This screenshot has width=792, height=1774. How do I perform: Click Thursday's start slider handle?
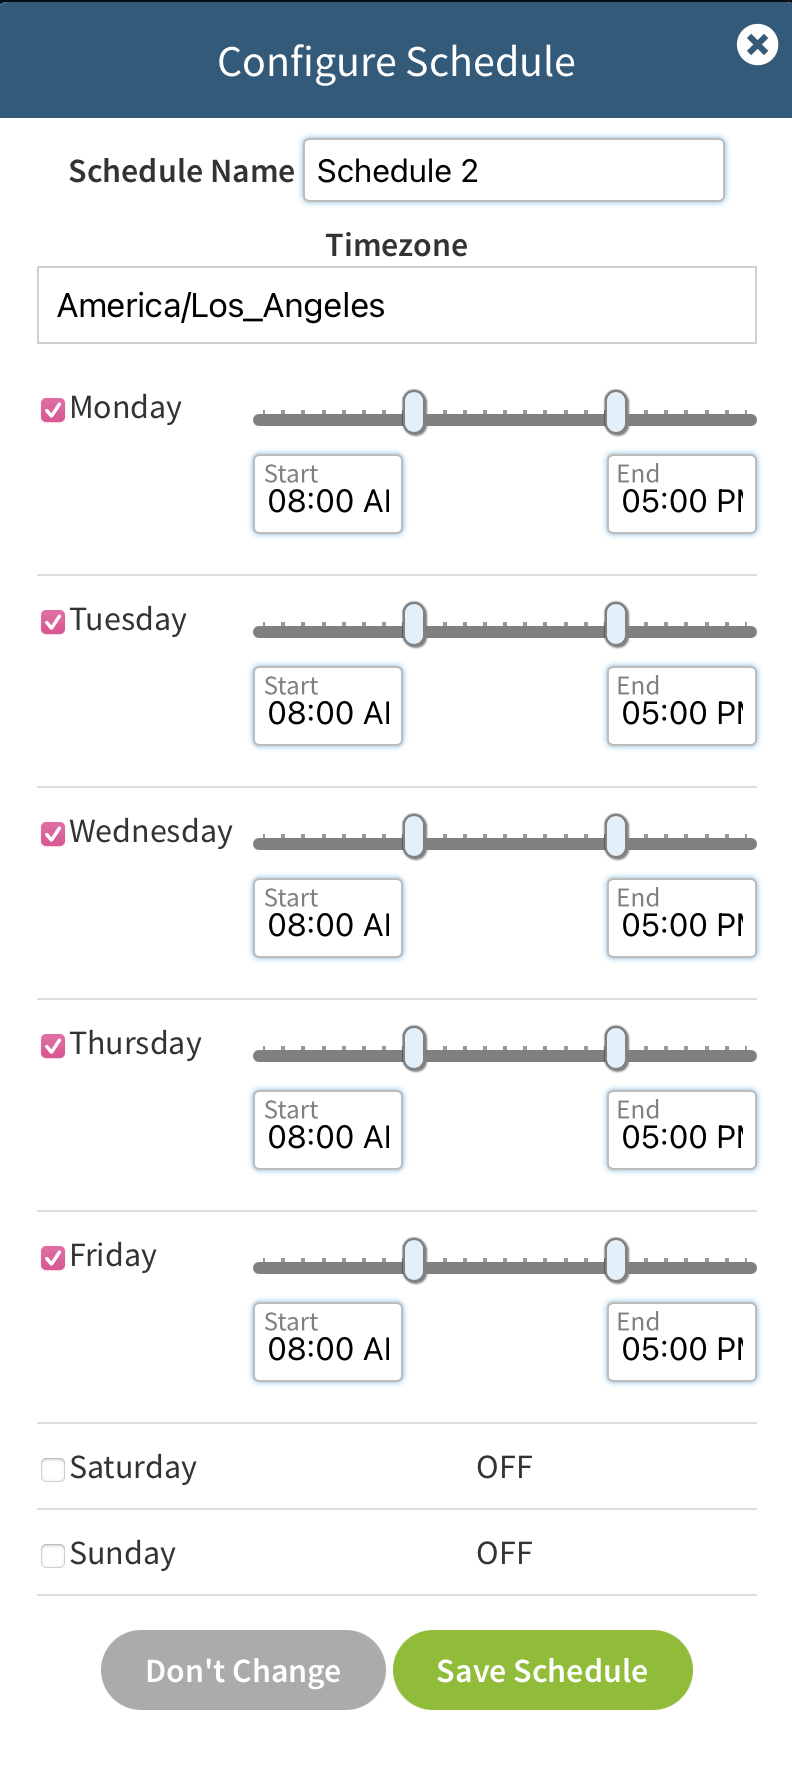point(414,1049)
